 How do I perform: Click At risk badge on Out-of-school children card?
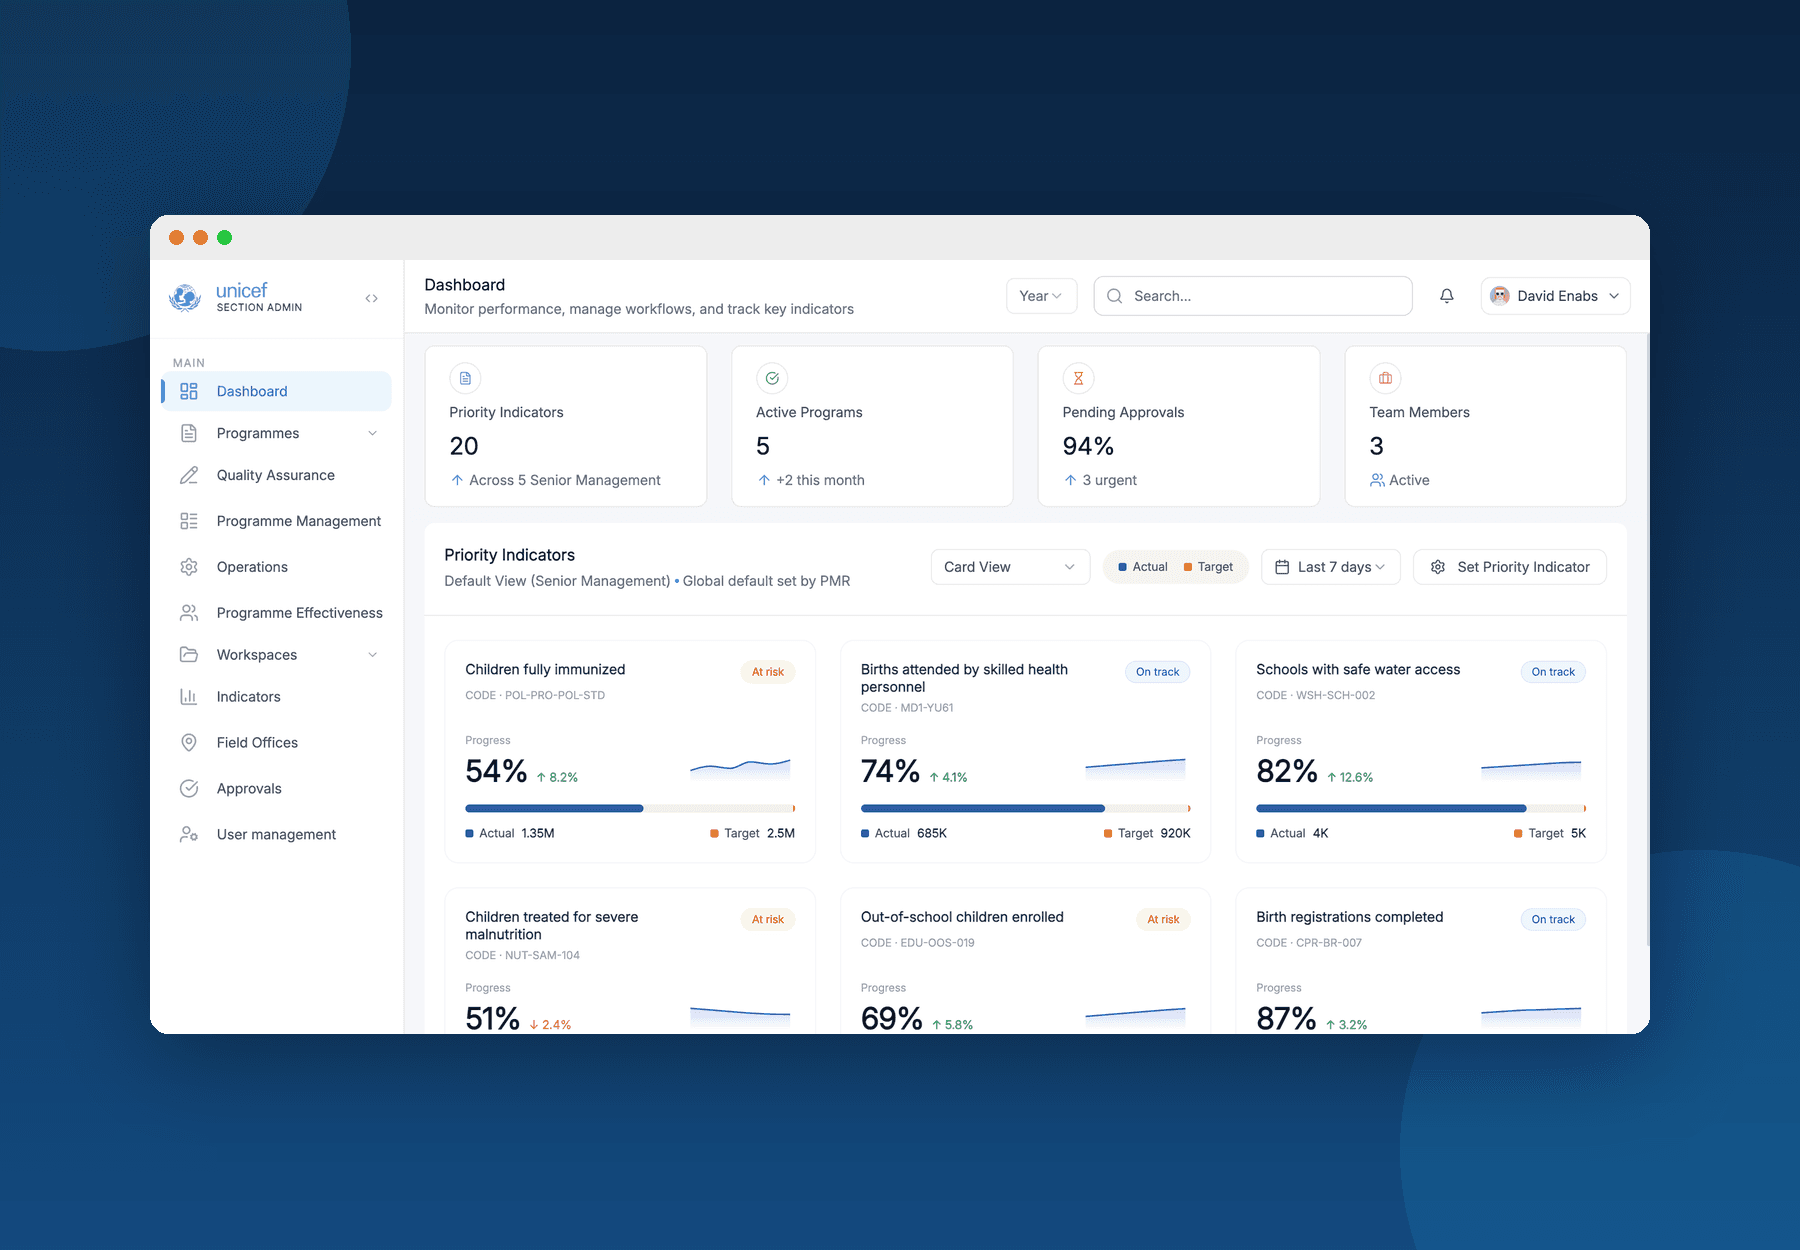coord(1163,920)
